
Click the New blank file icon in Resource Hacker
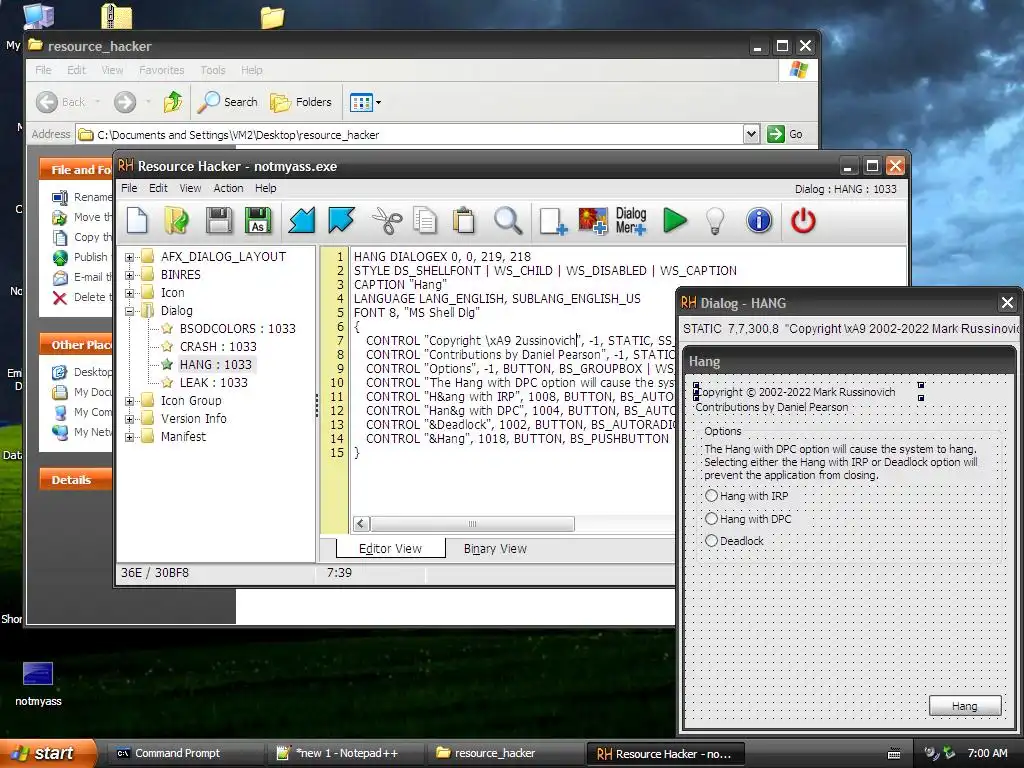137,220
